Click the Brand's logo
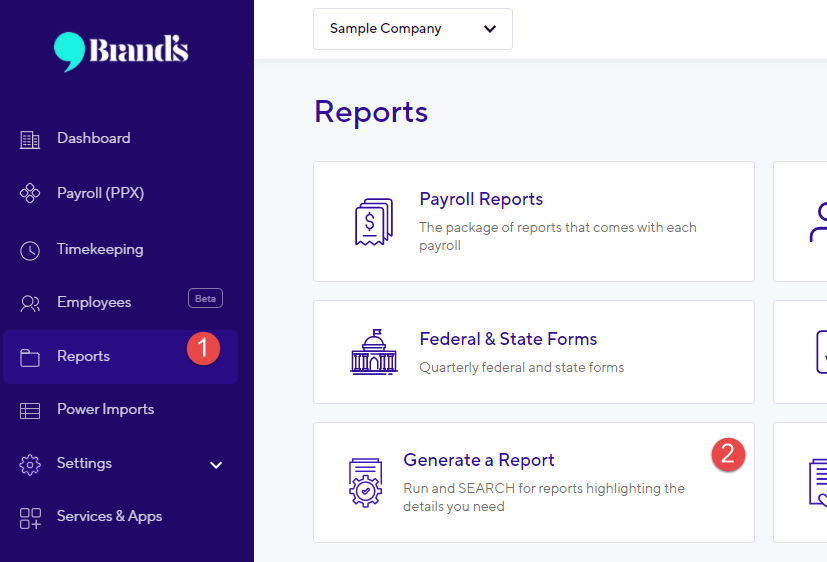This screenshot has width=827, height=562. [x=121, y=52]
